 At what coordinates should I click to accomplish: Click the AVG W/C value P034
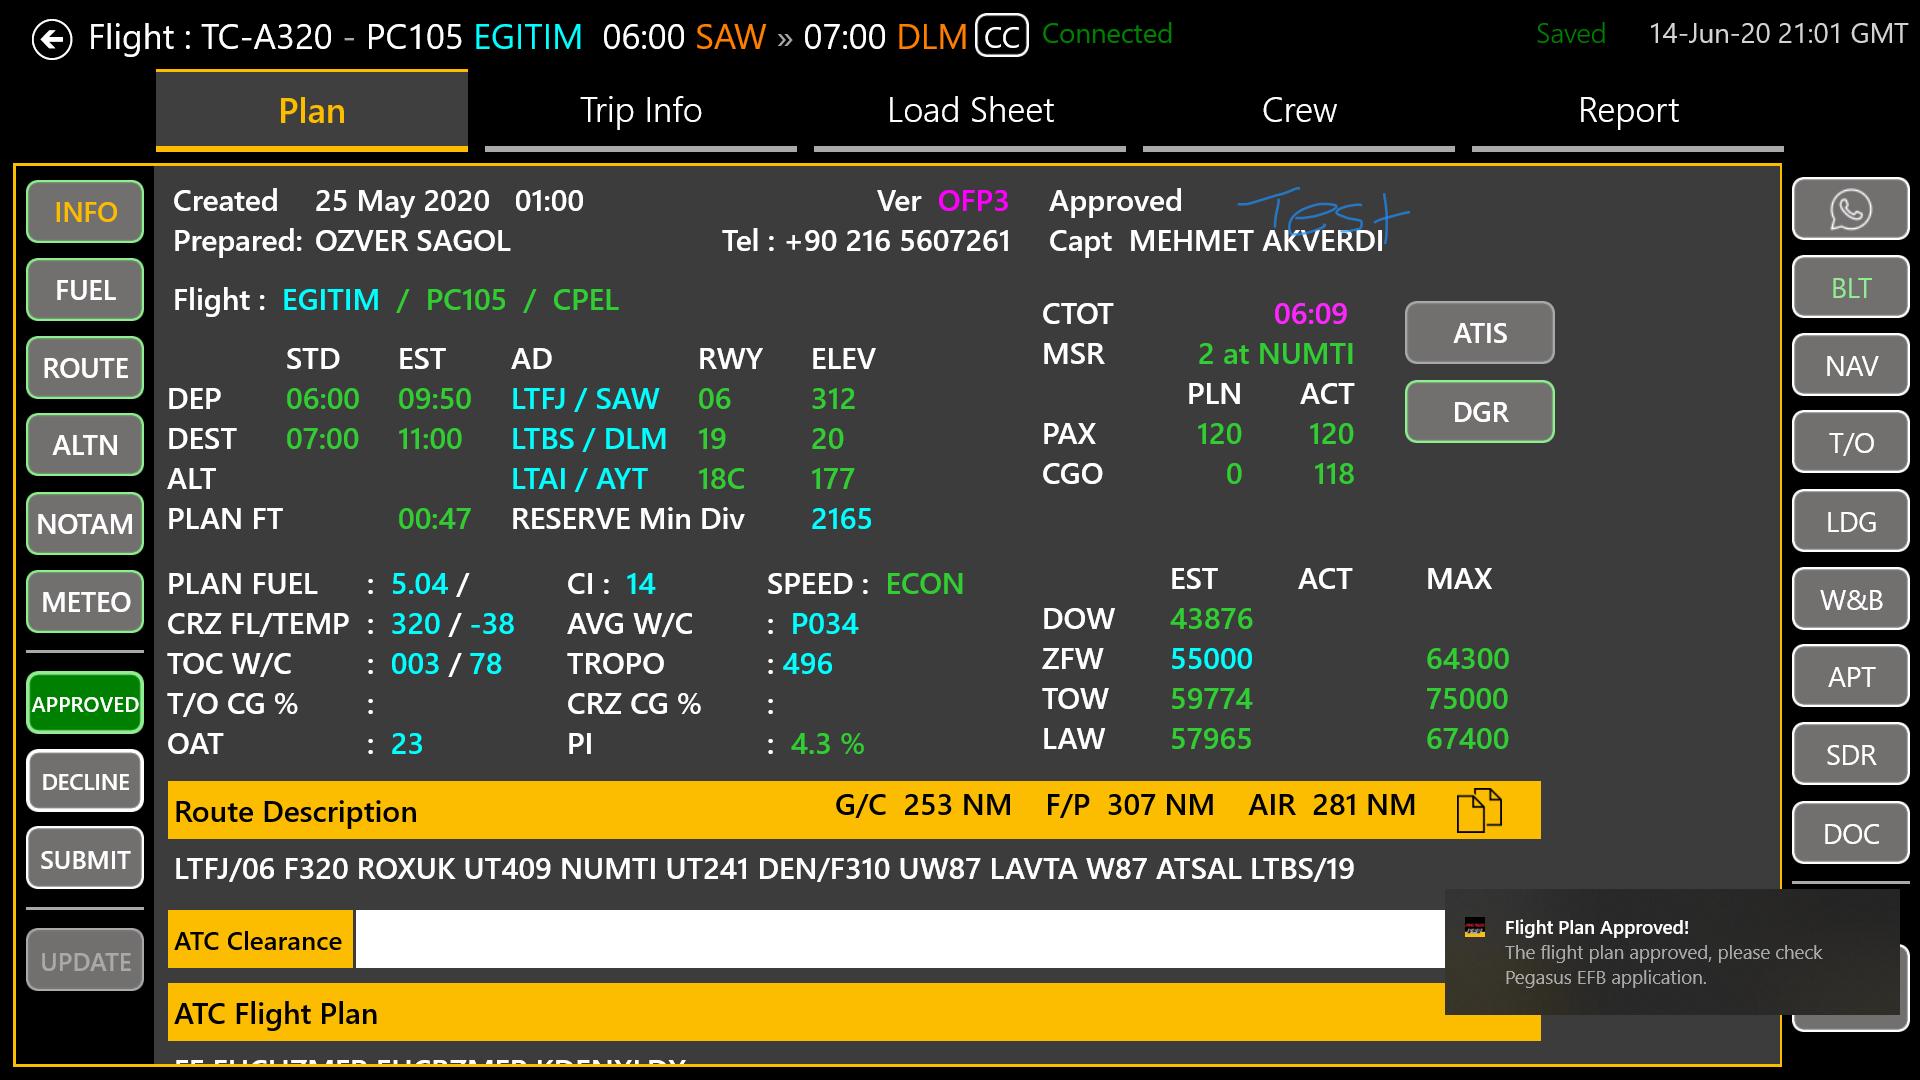tap(824, 624)
